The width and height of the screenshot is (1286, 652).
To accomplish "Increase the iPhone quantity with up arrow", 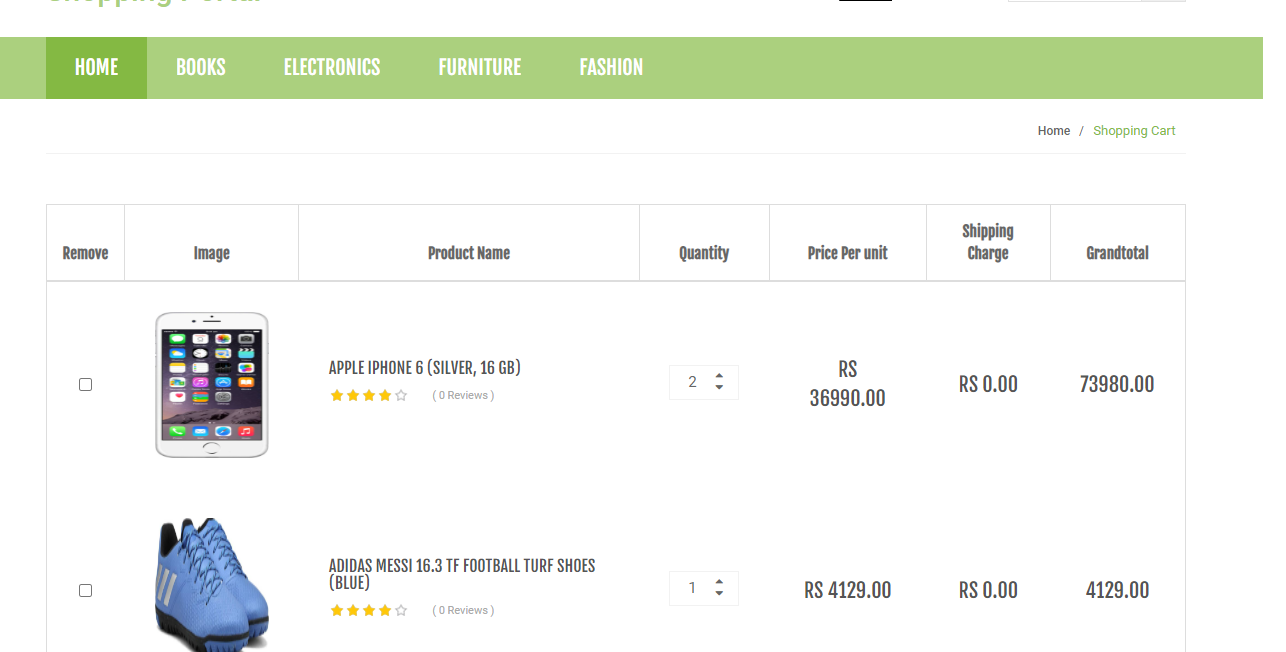I will click(719, 377).
